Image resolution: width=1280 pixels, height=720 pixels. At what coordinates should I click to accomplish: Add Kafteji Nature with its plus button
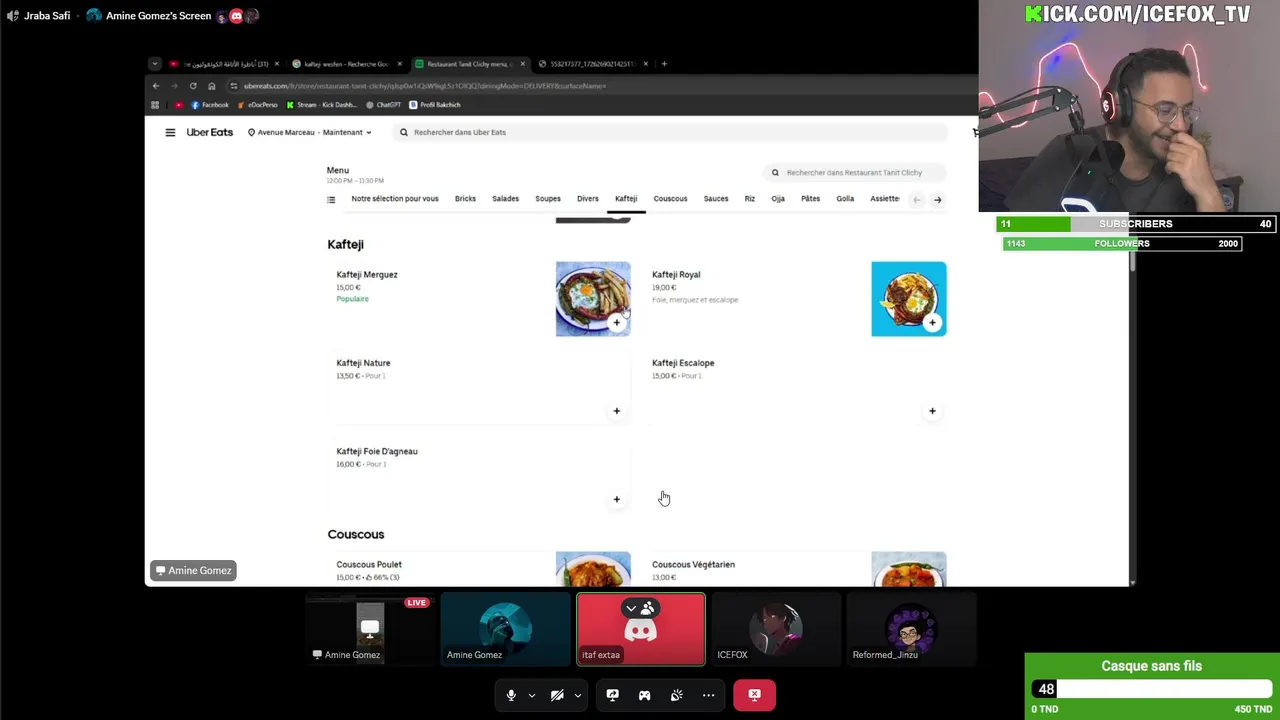pos(617,411)
